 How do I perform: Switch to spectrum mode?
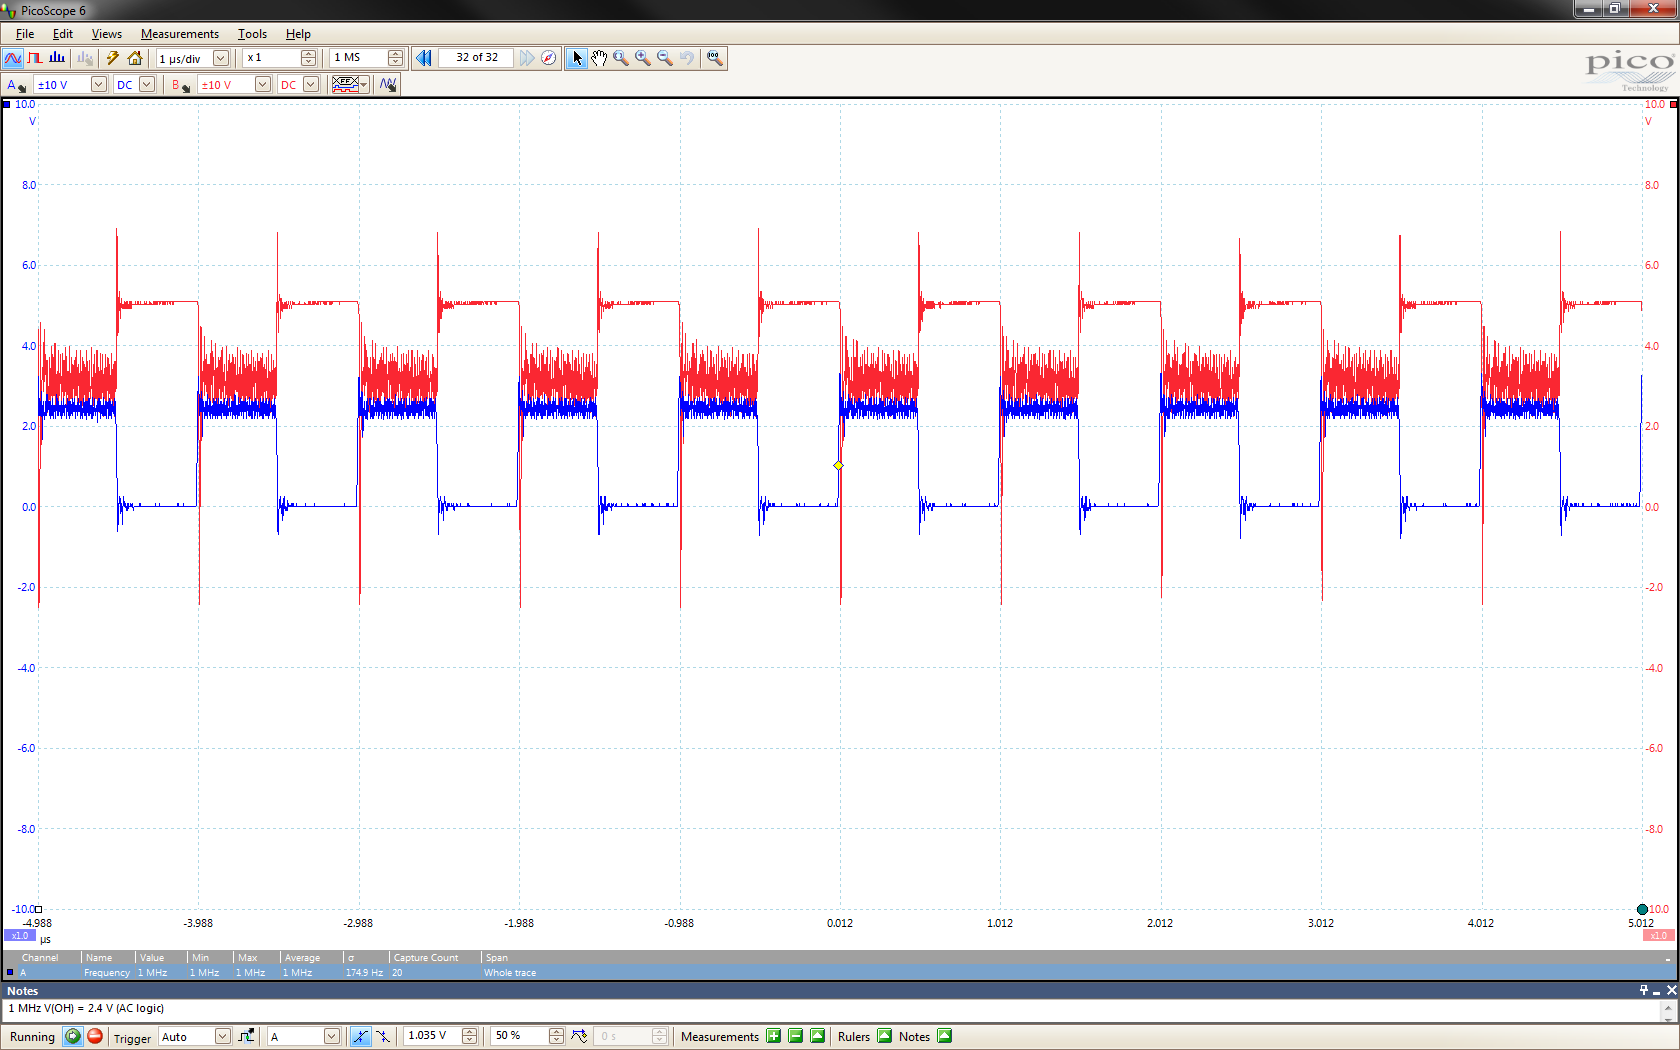click(57, 58)
